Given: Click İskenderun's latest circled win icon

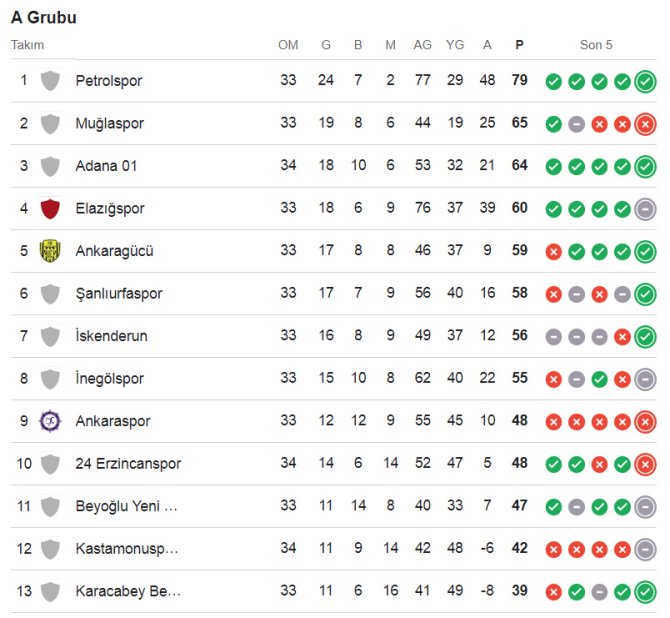Looking at the screenshot, I should click(x=645, y=337).
